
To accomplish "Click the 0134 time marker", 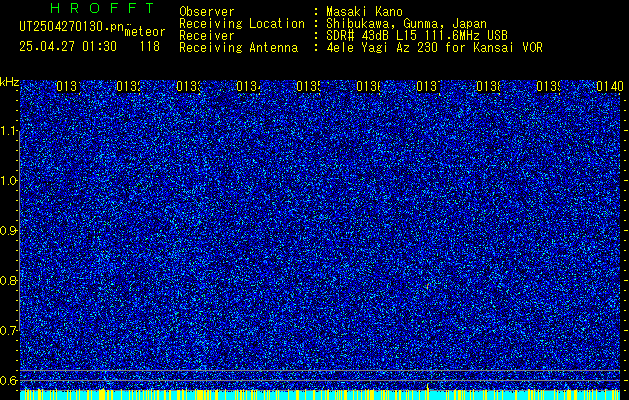I will tap(249, 86).
